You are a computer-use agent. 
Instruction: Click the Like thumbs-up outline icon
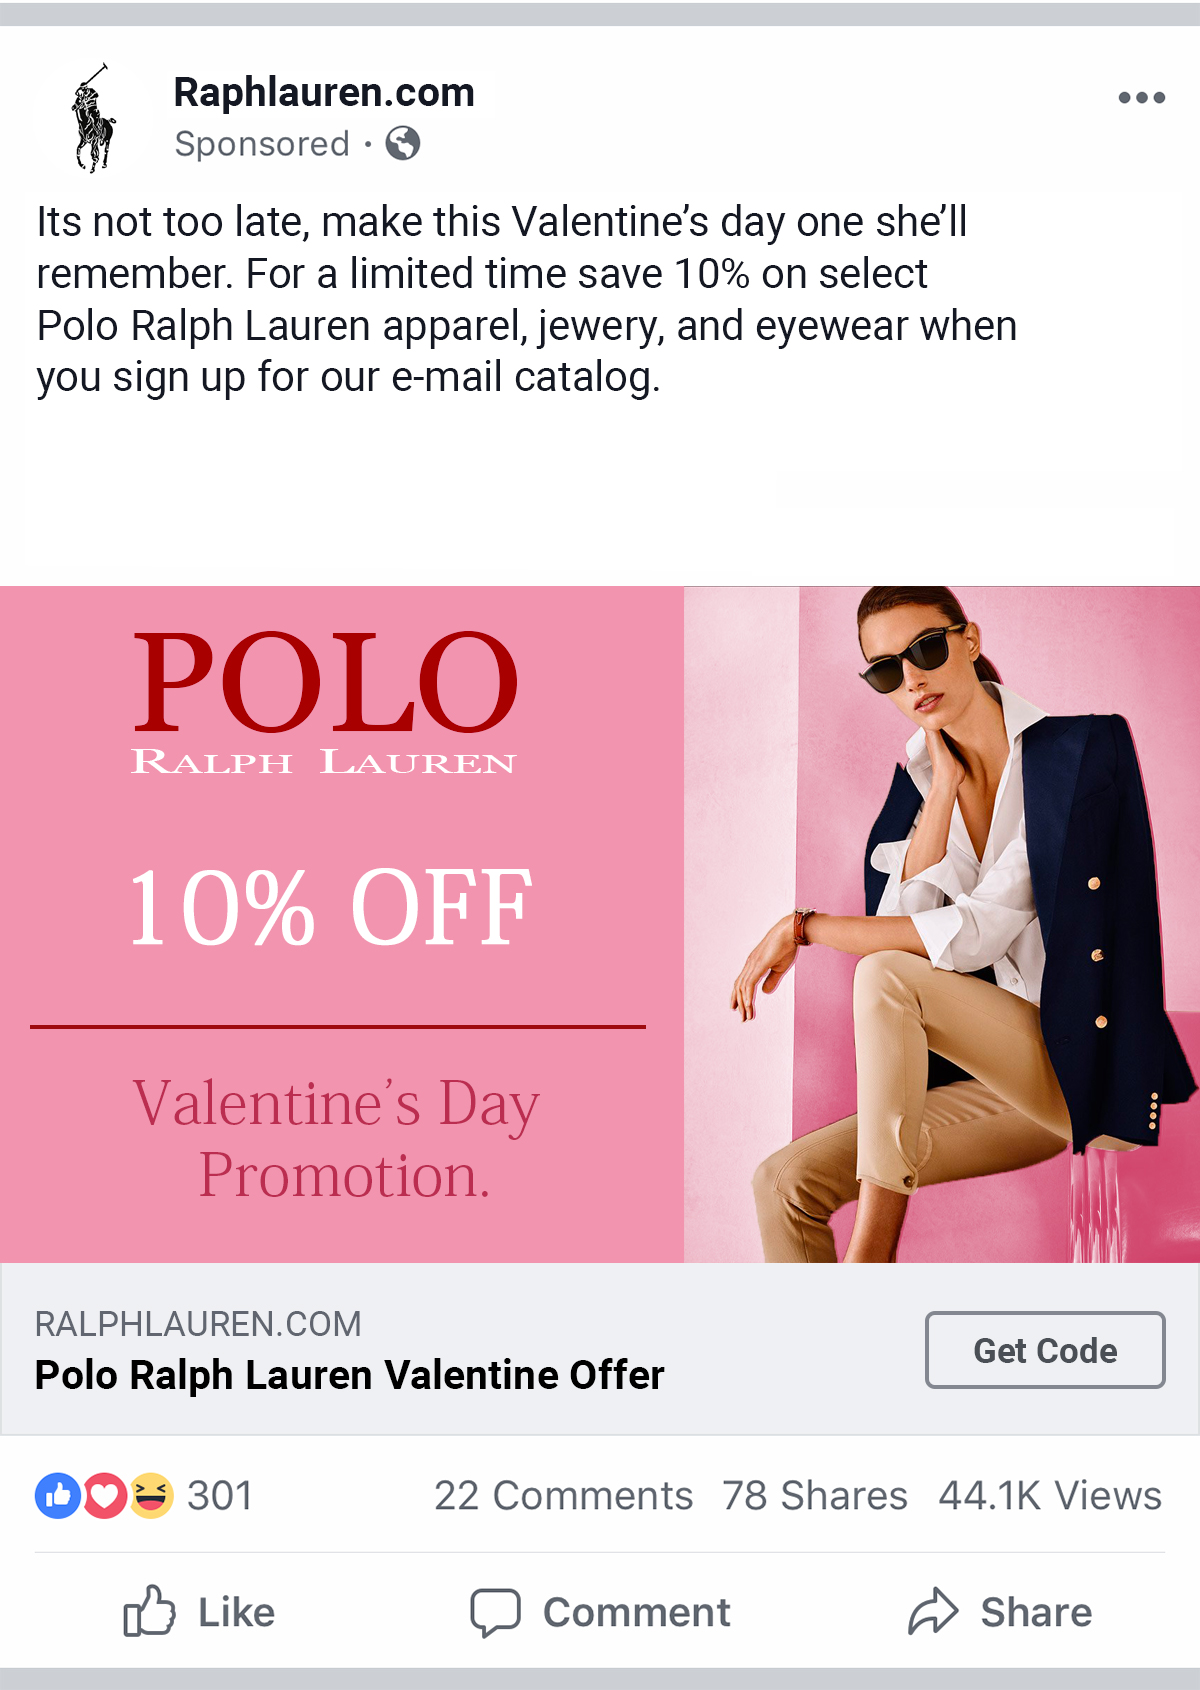tap(149, 1611)
